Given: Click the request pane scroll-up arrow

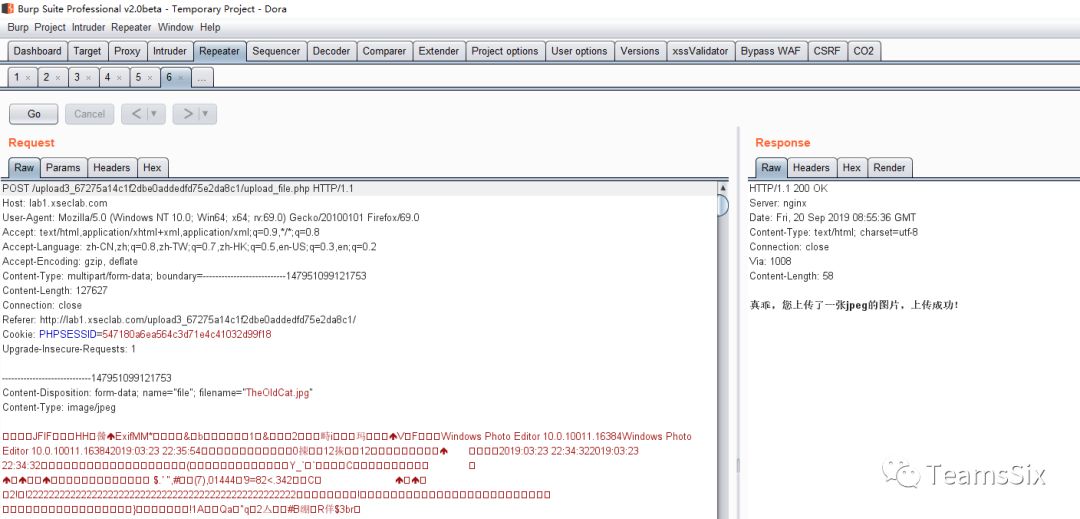Looking at the screenshot, I should (x=723, y=188).
